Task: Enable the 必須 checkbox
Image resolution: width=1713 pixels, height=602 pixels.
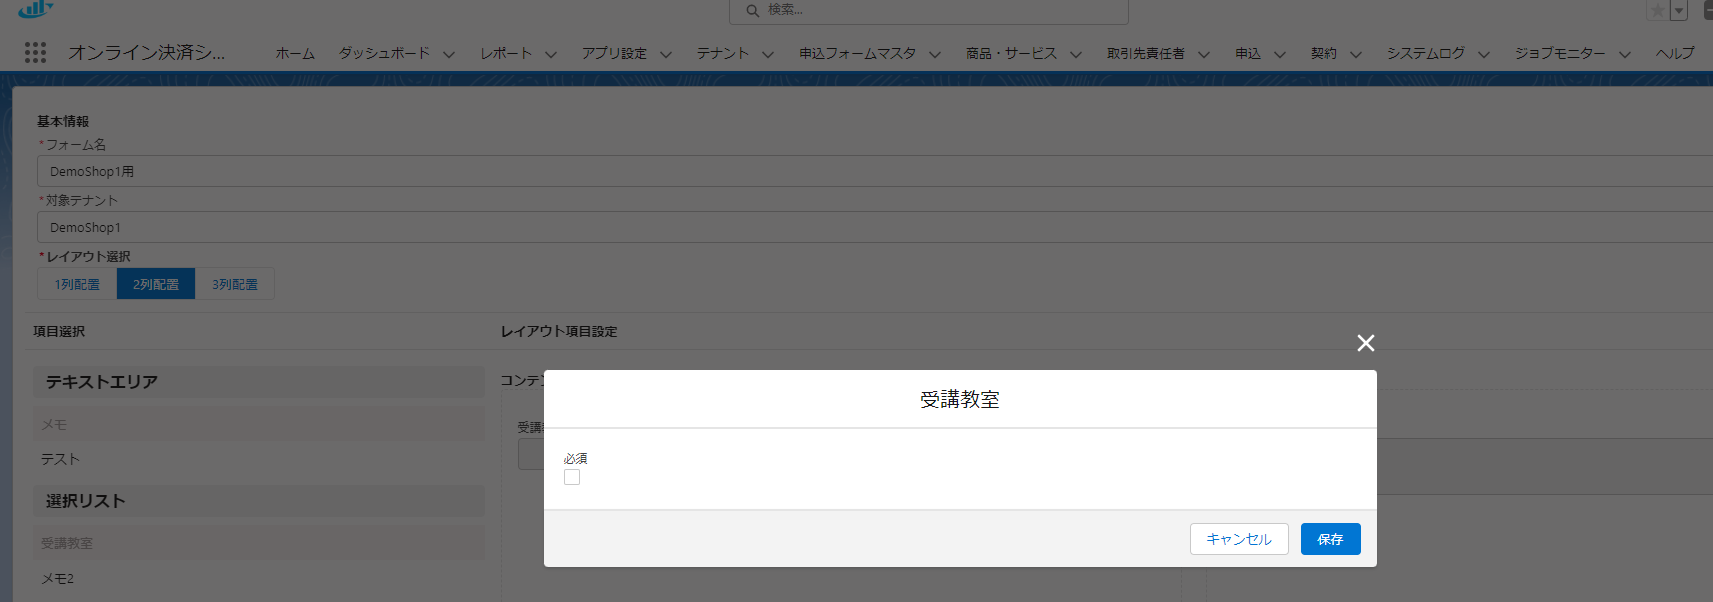Action: [x=572, y=477]
